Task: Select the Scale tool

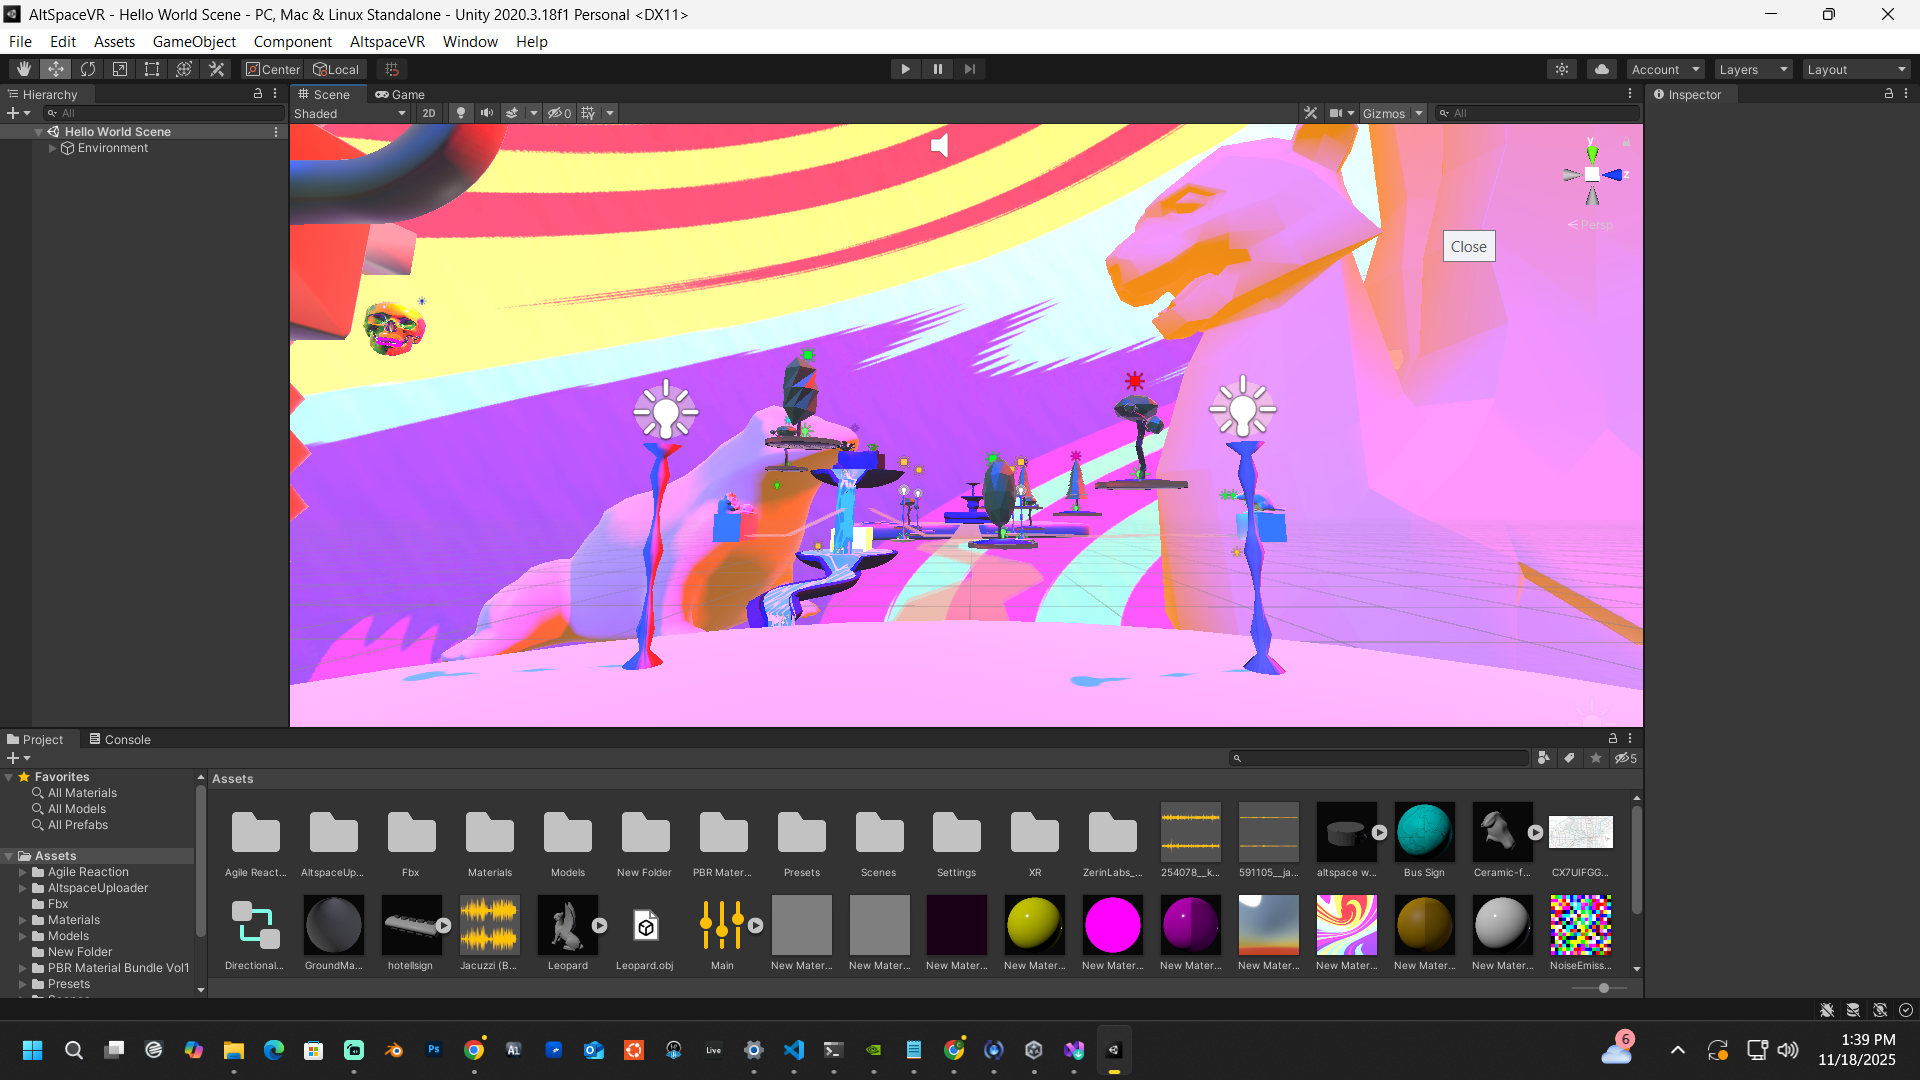Action: (120, 69)
